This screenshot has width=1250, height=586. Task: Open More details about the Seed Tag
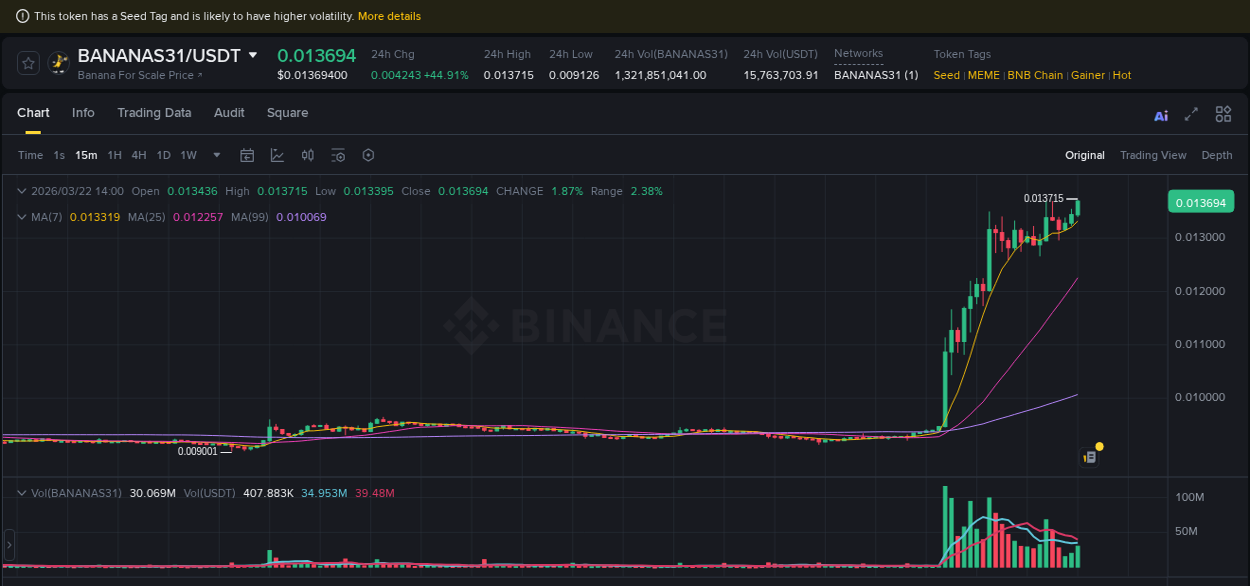389,16
